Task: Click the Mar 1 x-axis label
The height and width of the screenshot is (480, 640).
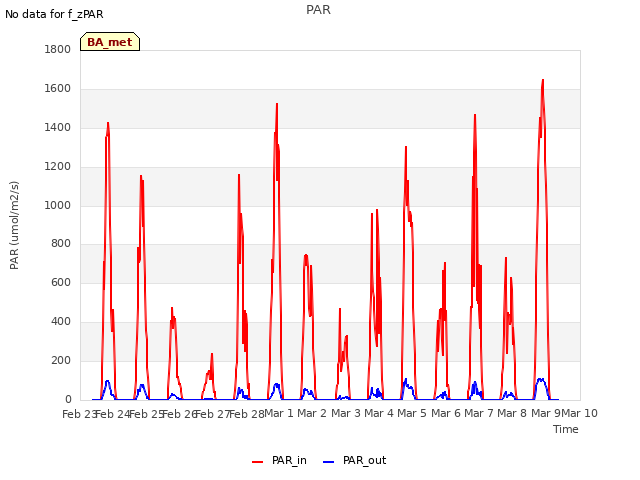Action: 279,413
